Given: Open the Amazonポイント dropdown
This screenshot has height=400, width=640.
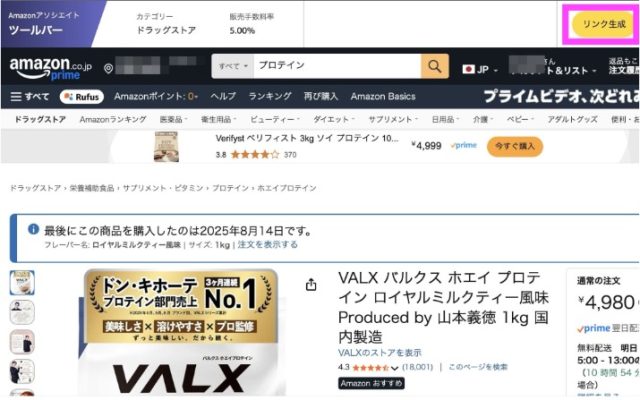Looking at the screenshot, I should point(156,97).
